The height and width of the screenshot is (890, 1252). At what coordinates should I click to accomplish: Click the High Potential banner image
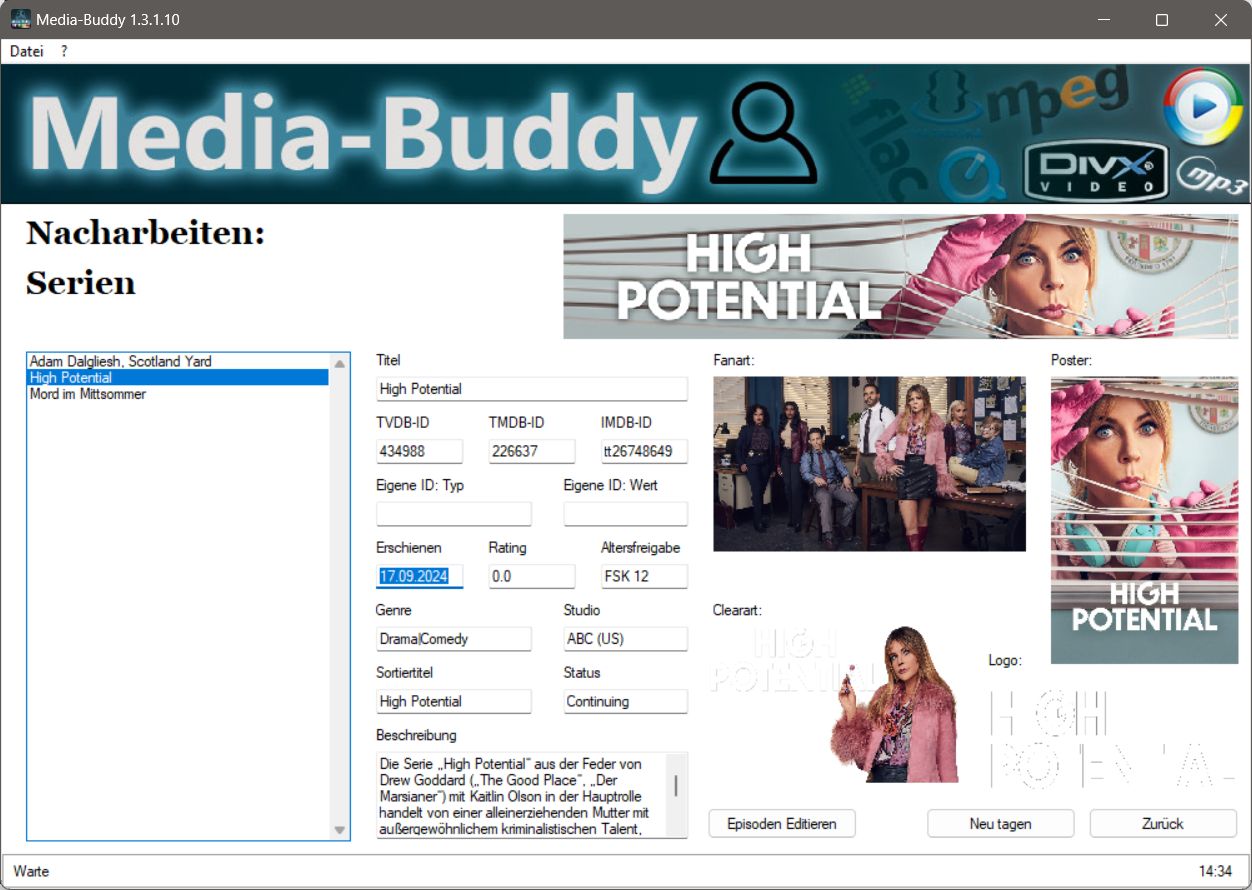900,276
